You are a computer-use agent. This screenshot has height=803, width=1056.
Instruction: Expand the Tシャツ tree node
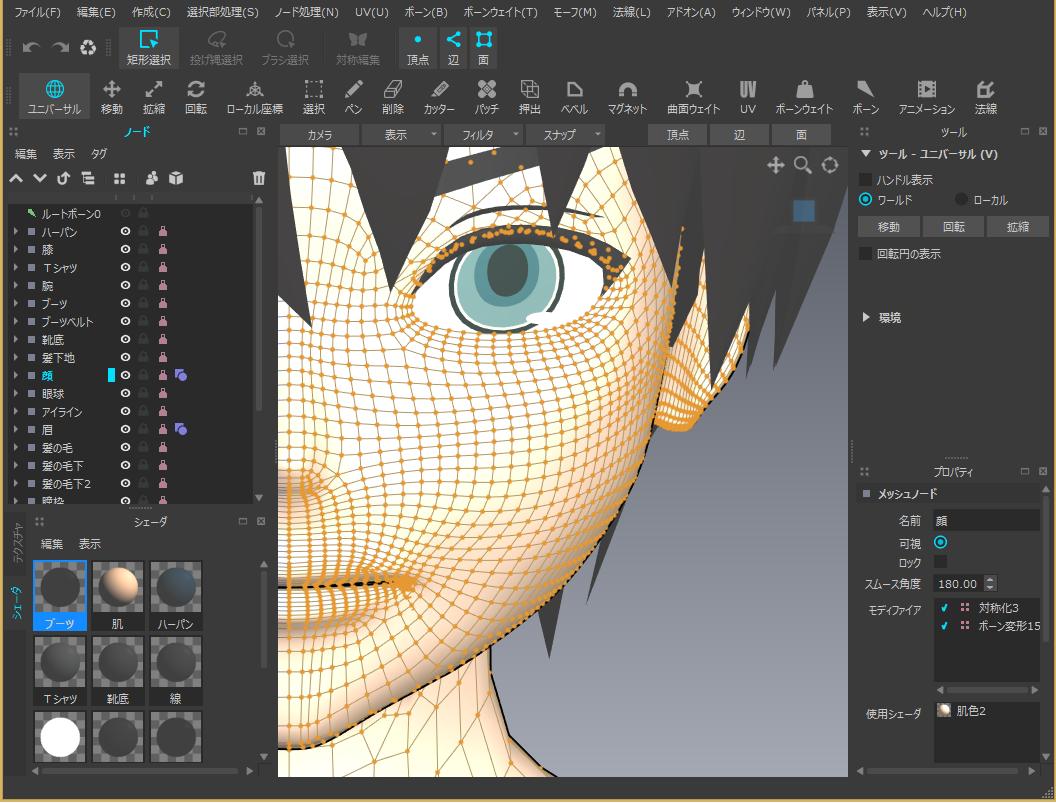point(15,267)
